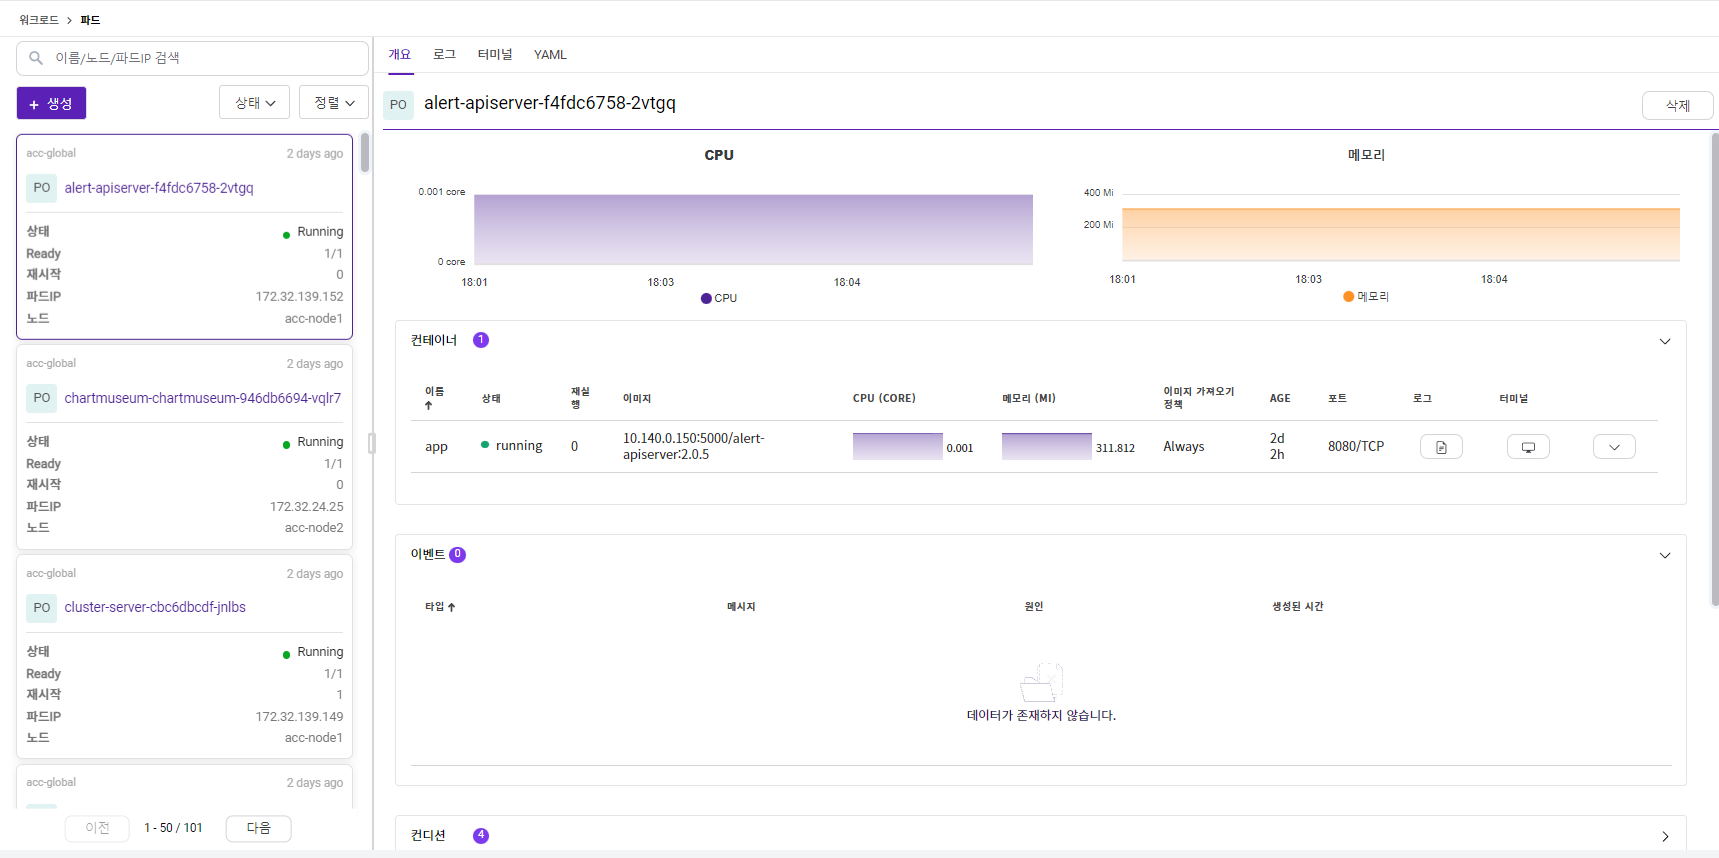Toggle CPU legend marker in chart
Viewport: 1719px width, 858px height.
point(706,298)
